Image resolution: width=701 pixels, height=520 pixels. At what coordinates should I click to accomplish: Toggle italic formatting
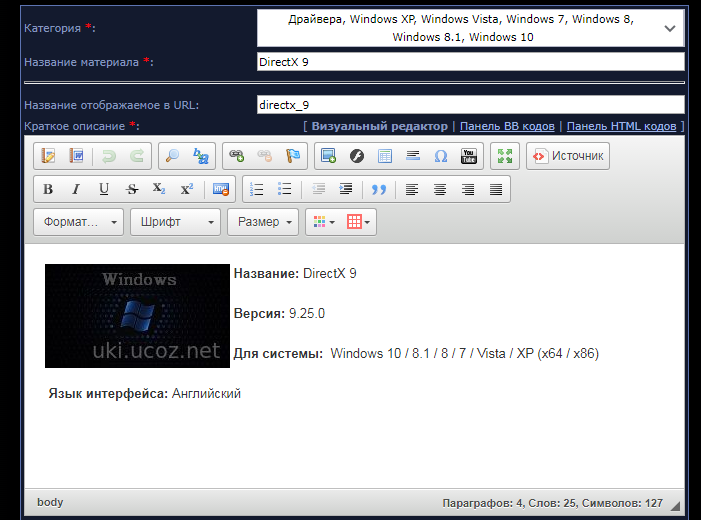(76, 189)
